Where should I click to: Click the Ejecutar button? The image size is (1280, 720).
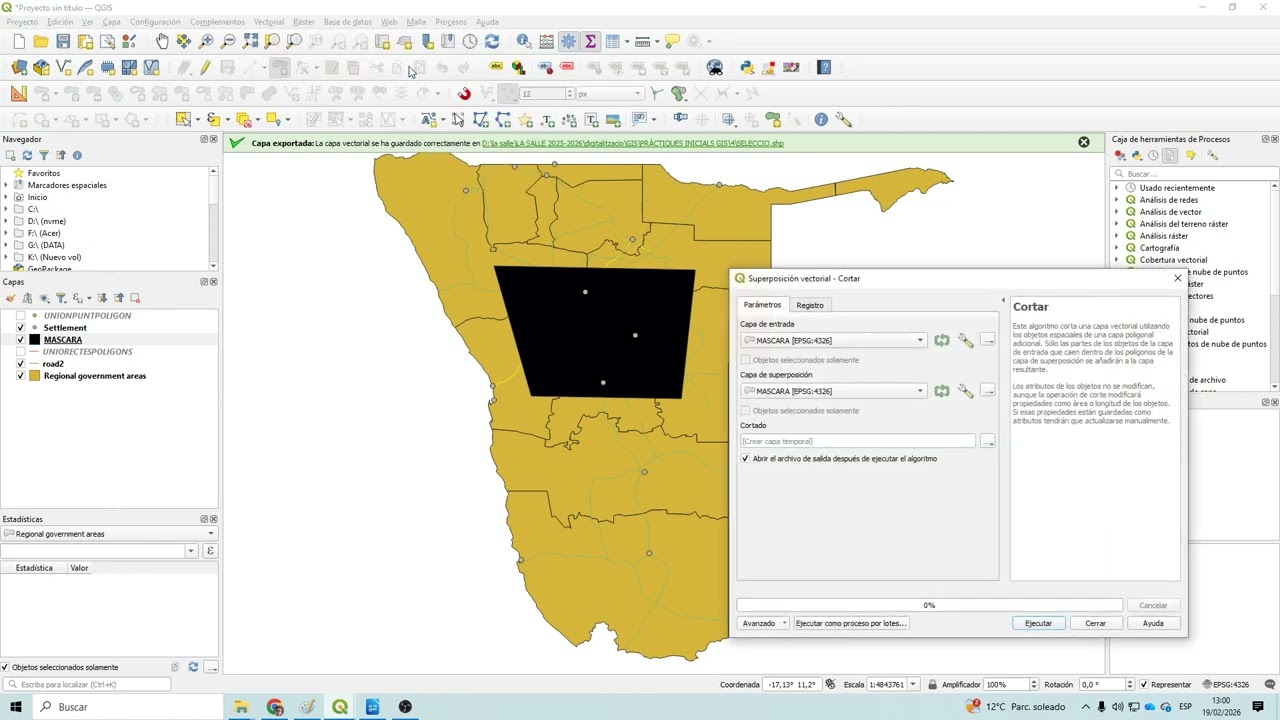click(x=1038, y=623)
